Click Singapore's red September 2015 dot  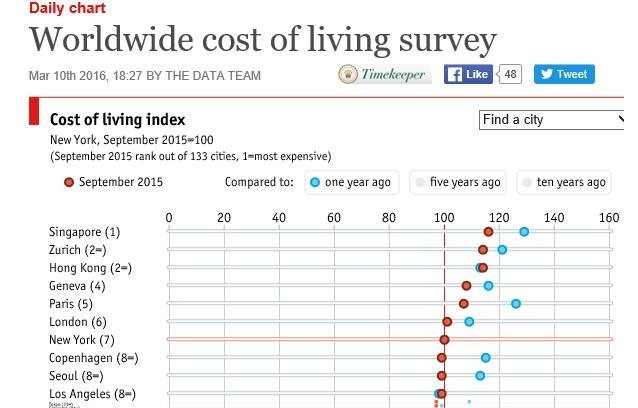tap(488, 232)
